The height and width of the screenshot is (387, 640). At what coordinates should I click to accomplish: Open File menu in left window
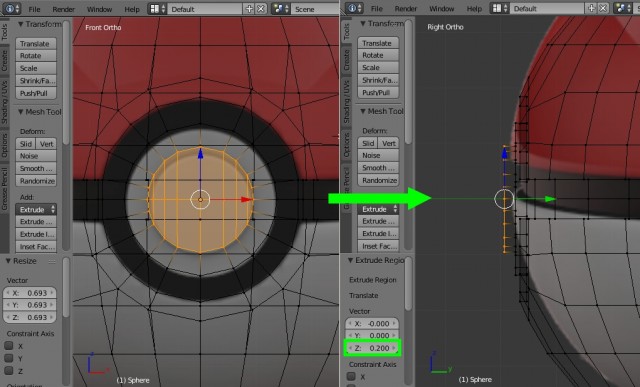point(34,9)
